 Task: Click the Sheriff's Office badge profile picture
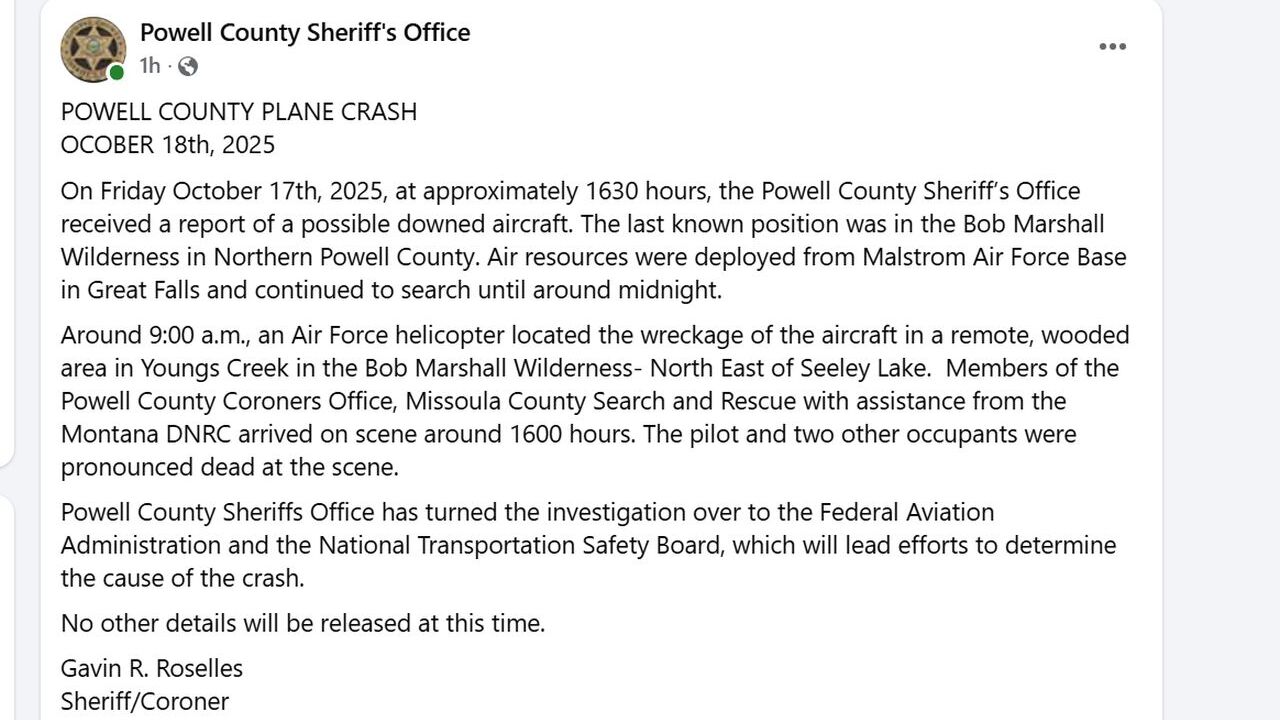tap(93, 48)
